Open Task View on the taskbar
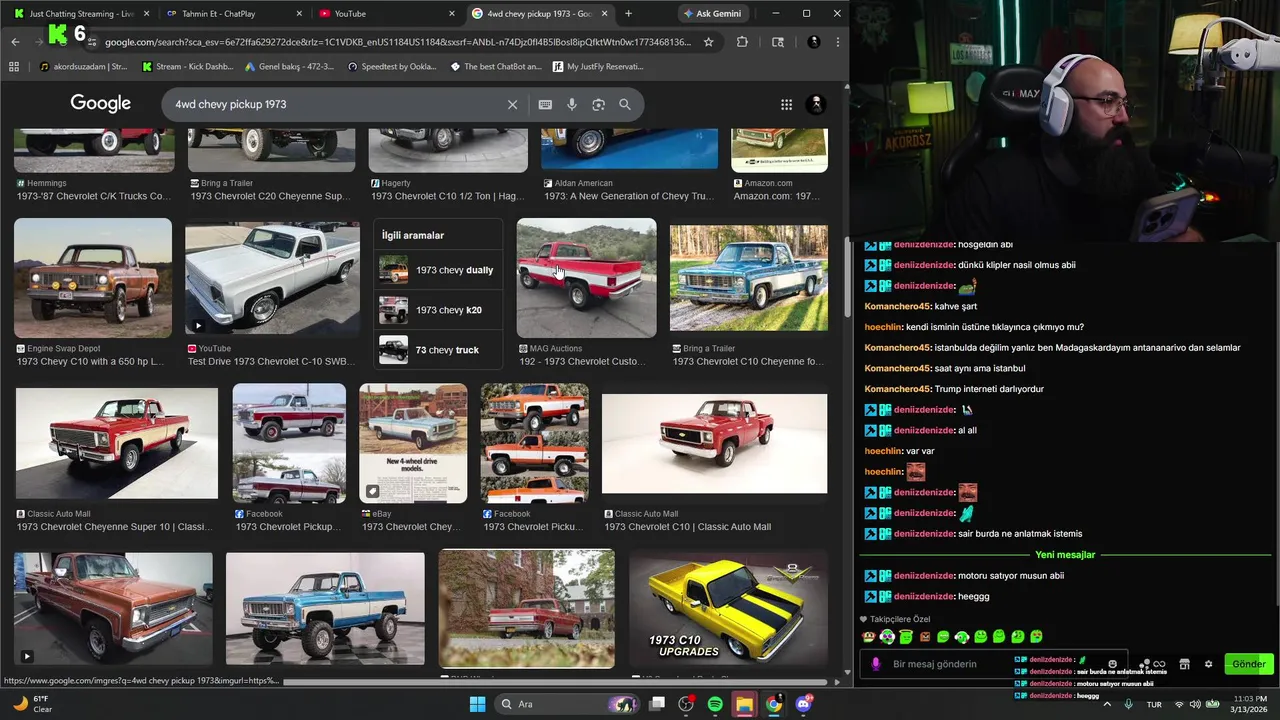 [657, 704]
